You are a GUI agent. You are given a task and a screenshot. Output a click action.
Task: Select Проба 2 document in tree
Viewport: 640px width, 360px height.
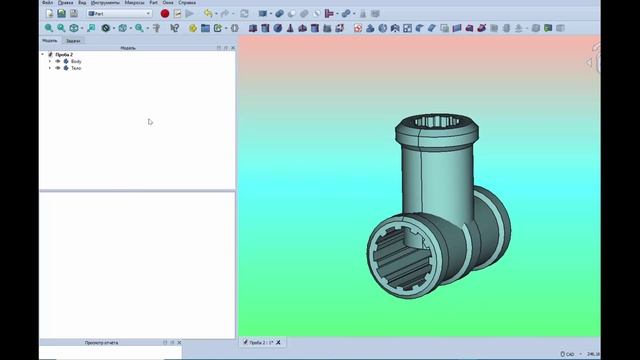click(64, 54)
